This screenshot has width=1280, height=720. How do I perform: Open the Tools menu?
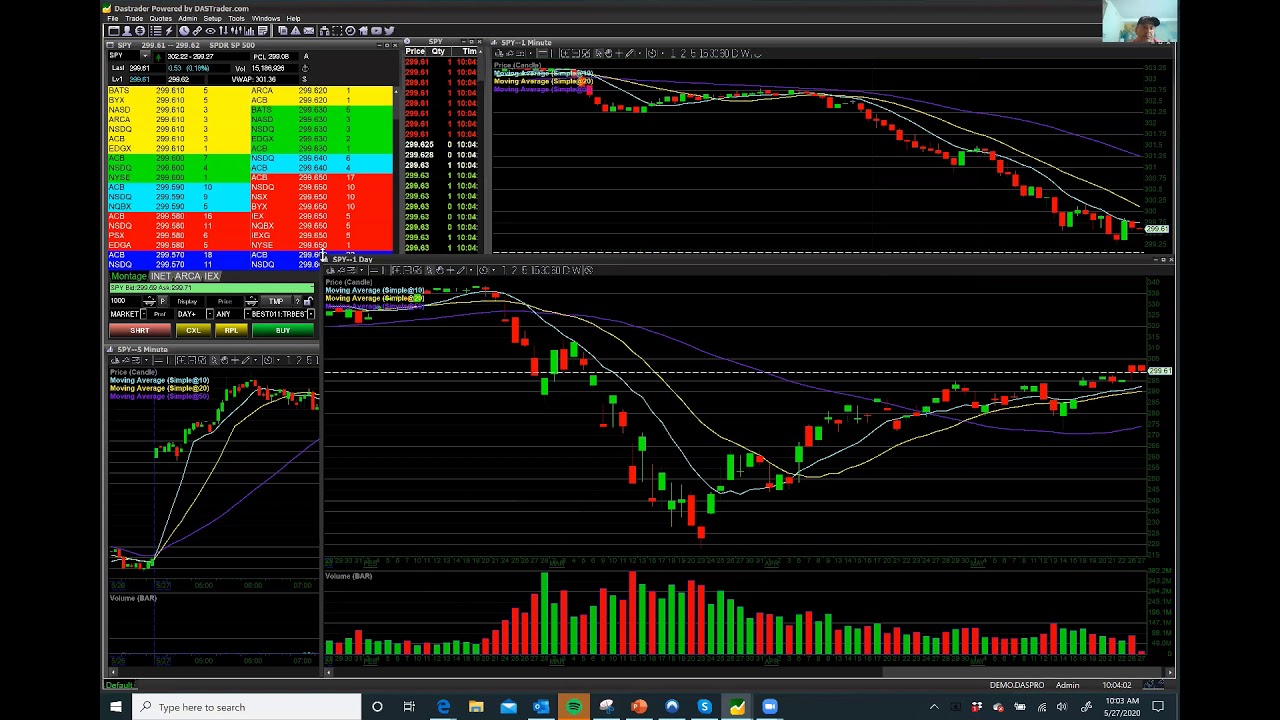tap(236, 18)
